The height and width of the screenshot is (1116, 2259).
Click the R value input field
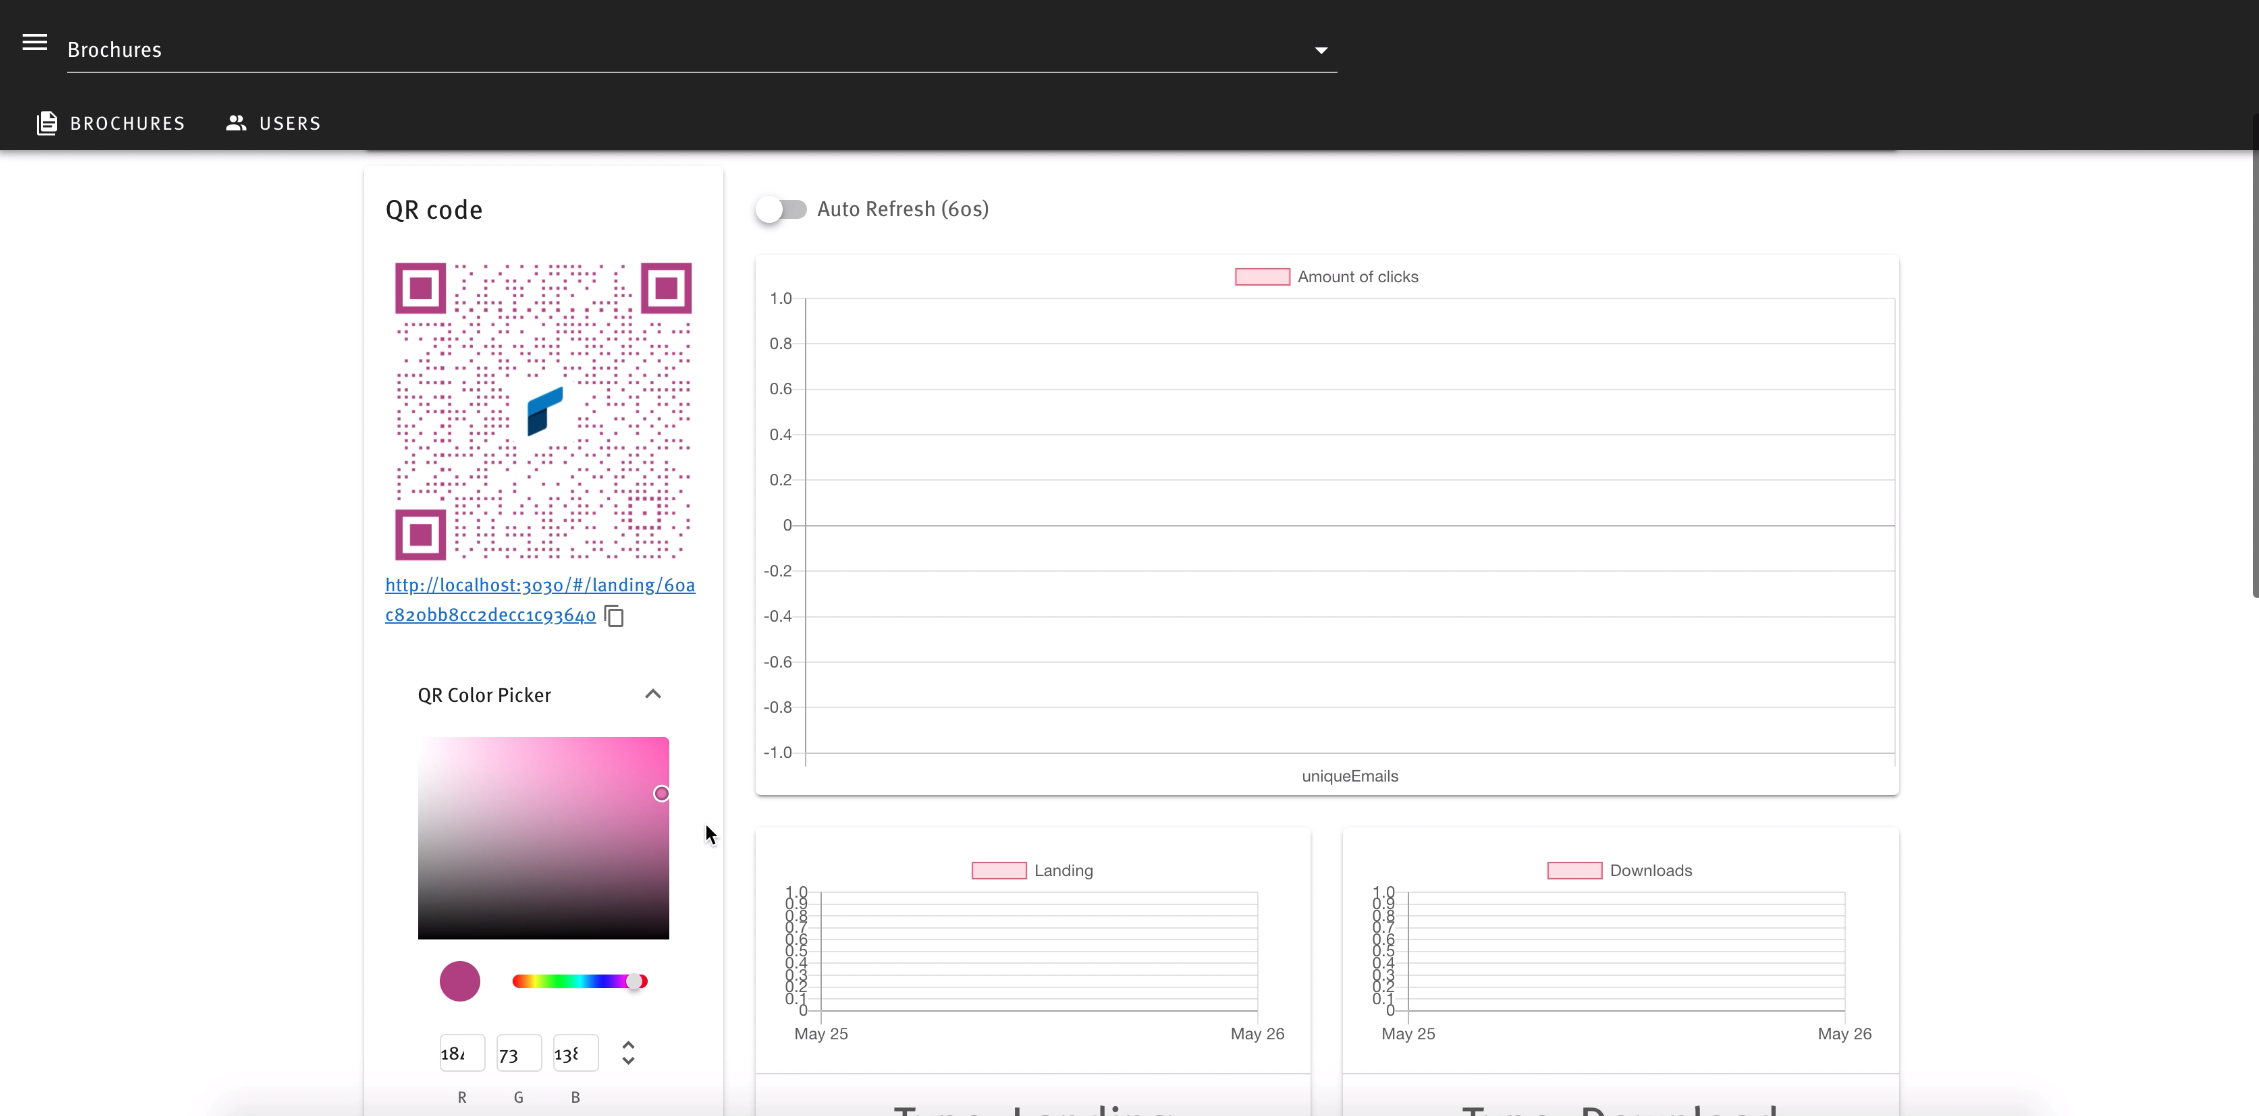(x=461, y=1053)
